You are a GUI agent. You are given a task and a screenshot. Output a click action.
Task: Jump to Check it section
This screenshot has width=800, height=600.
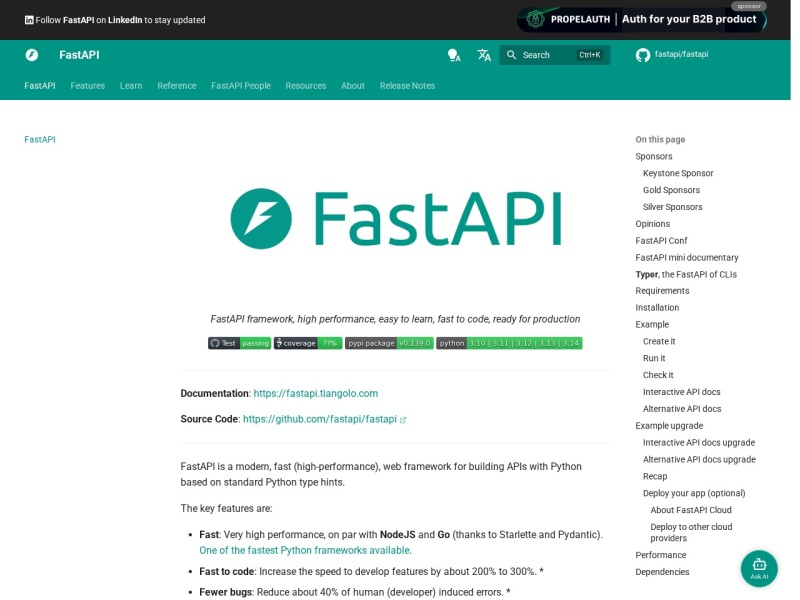click(658, 375)
